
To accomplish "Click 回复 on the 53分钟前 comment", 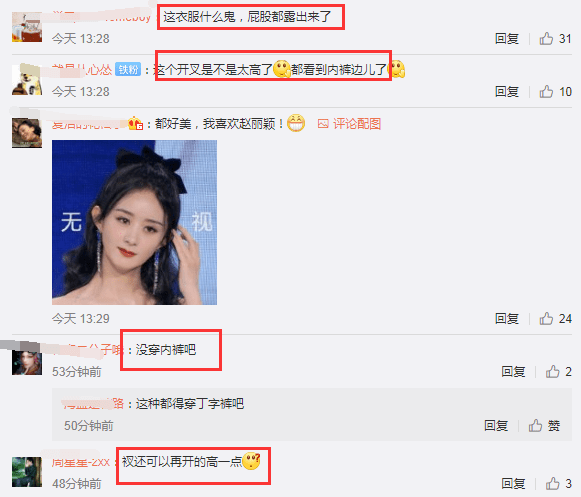I will pyautogui.click(x=513, y=371).
